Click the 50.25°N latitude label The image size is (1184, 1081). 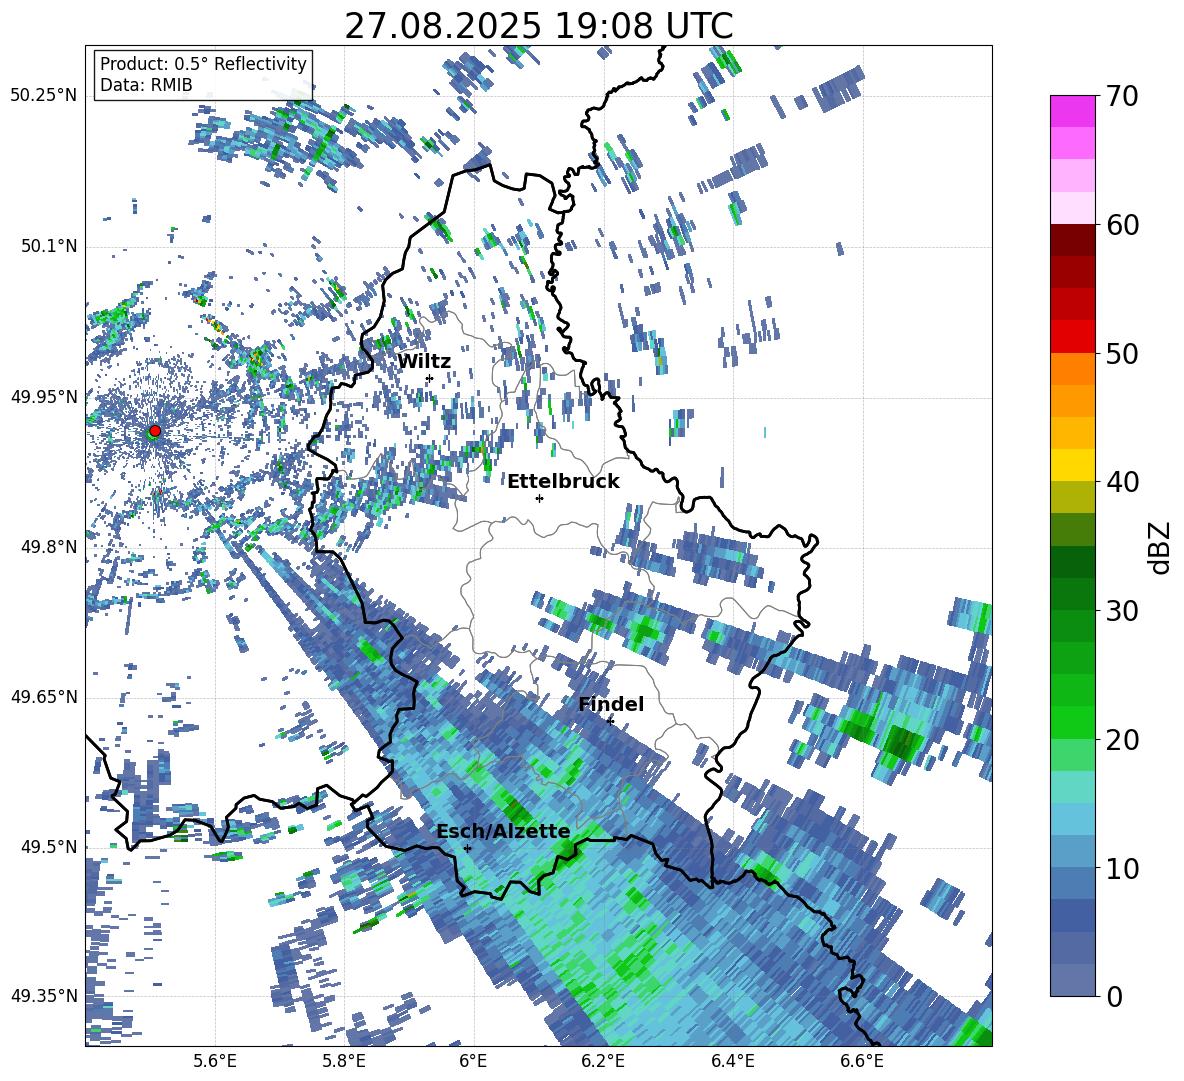click(x=44, y=96)
